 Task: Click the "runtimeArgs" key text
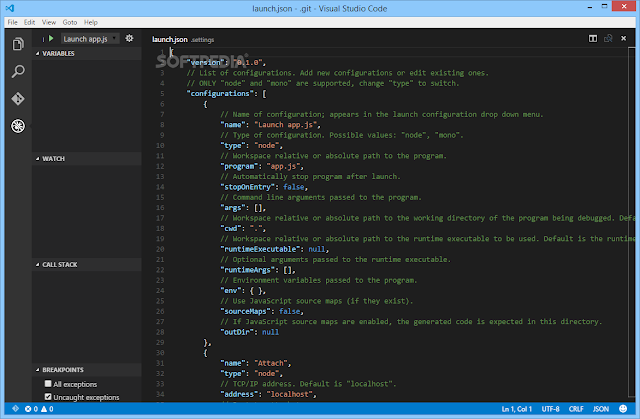(248, 270)
